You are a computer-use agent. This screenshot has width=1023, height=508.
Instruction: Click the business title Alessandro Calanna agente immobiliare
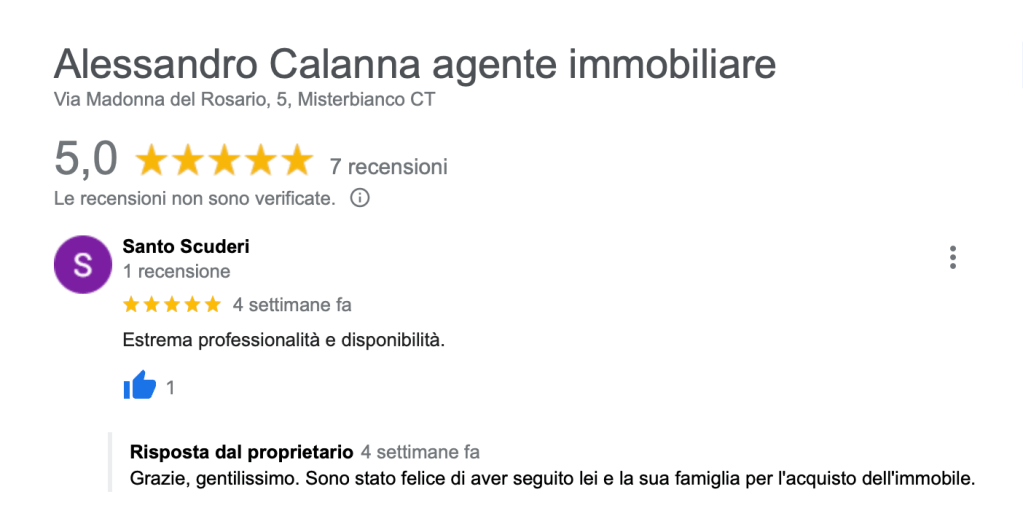tap(414, 65)
